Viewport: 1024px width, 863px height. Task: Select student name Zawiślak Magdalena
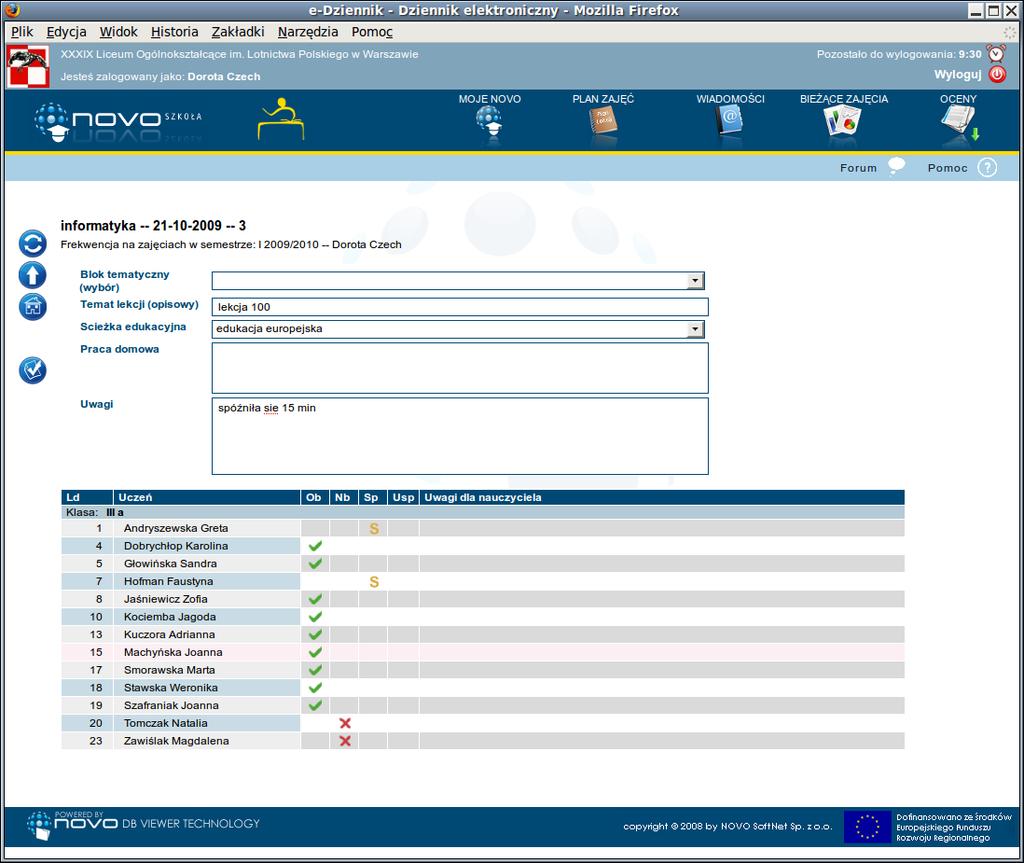pyautogui.click(x=176, y=741)
